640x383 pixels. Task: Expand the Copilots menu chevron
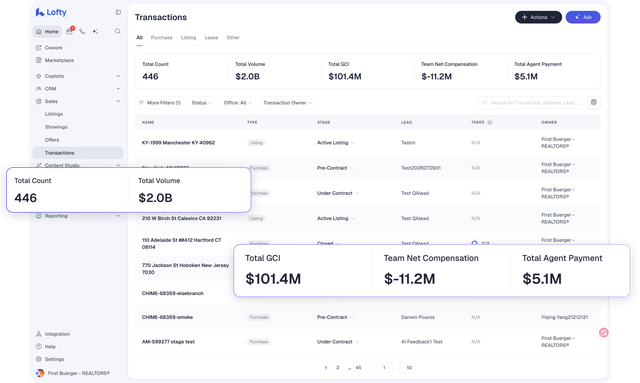click(118, 76)
